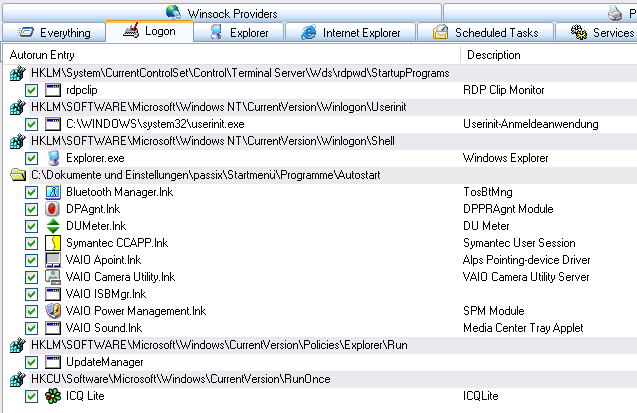The width and height of the screenshot is (637, 413).
Task: Toggle VAIO Apoint.lnk checkbox
Action: click(x=32, y=260)
